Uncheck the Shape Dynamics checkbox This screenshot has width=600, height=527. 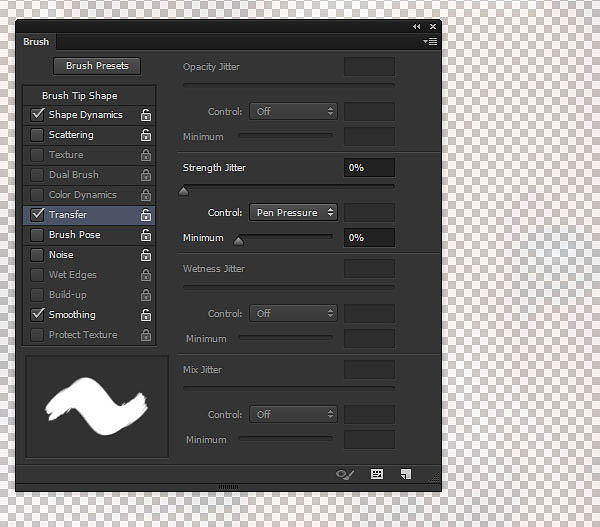coord(37,114)
